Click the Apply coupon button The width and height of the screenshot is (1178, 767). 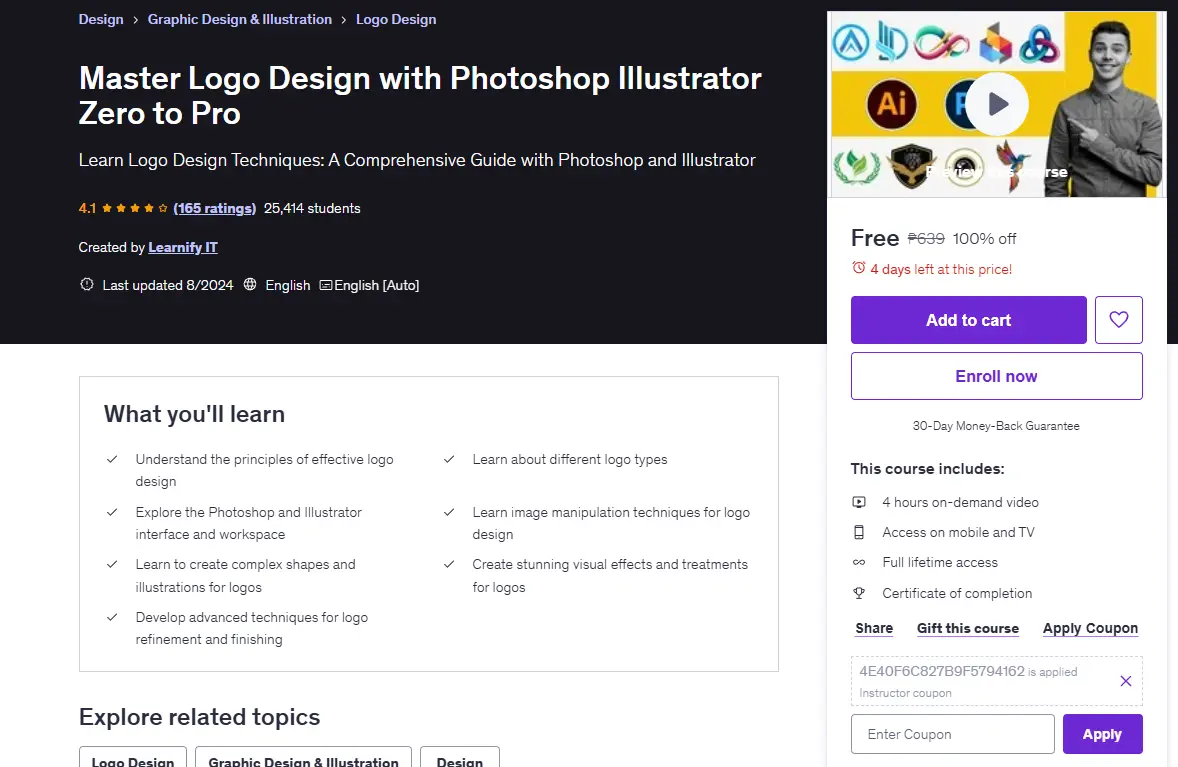(1102, 734)
